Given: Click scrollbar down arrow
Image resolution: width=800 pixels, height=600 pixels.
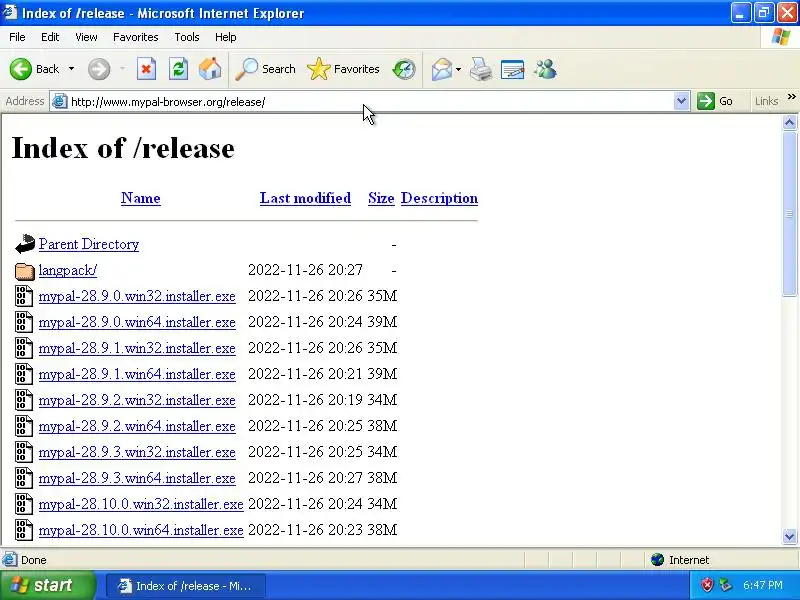Looking at the screenshot, I should pyautogui.click(x=789, y=536).
